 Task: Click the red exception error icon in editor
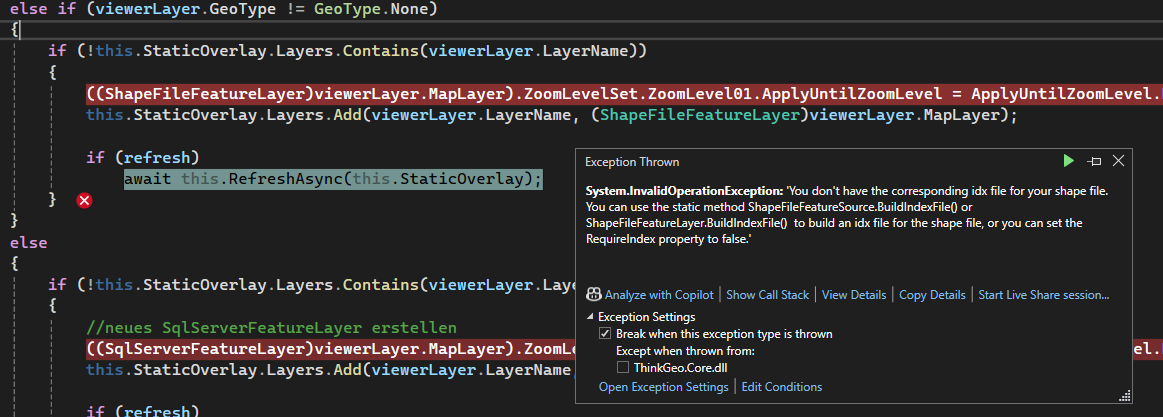pyautogui.click(x=85, y=201)
